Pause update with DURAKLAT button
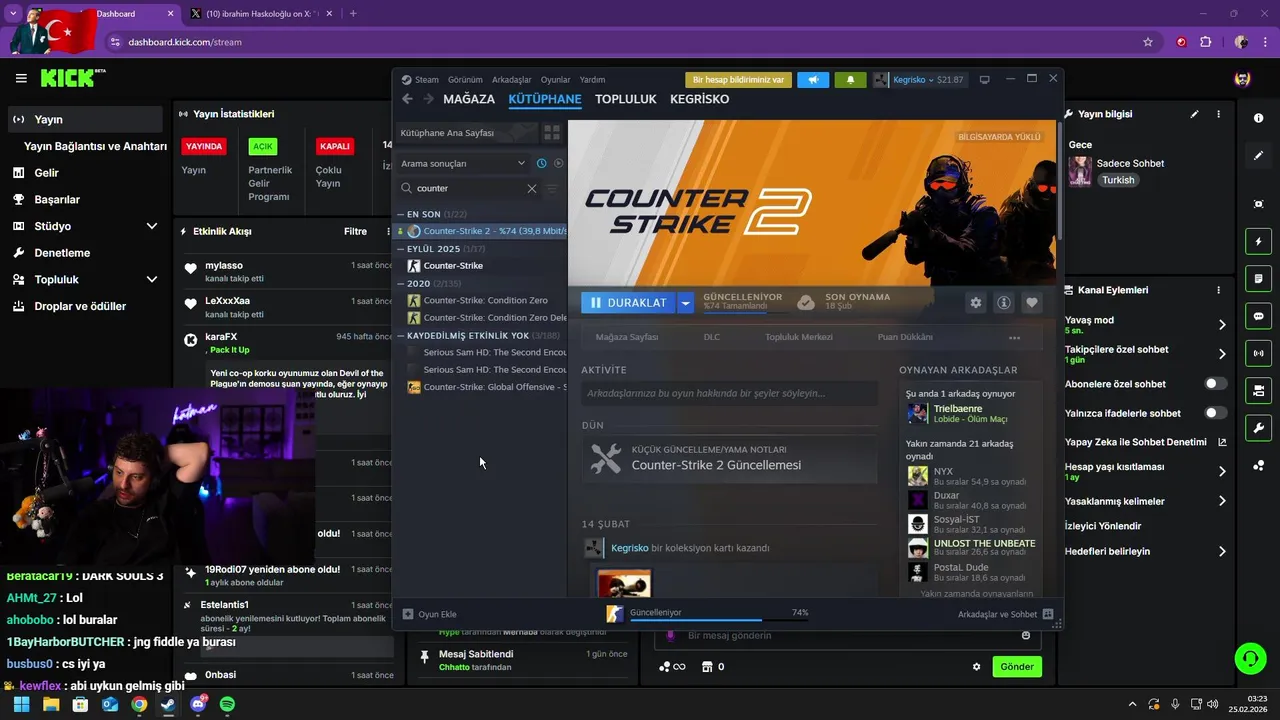This screenshot has height=720, width=1280. tap(629, 302)
